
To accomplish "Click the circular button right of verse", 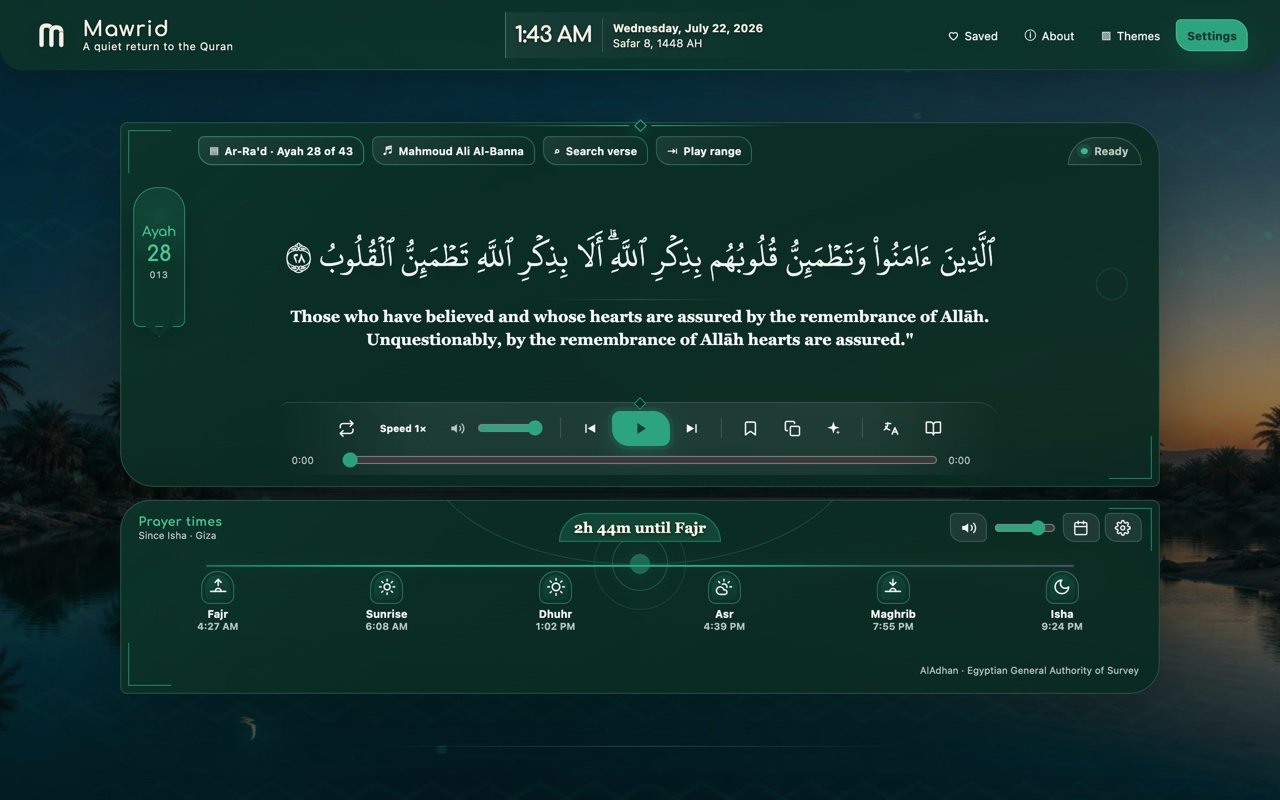I will [x=1111, y=284].
